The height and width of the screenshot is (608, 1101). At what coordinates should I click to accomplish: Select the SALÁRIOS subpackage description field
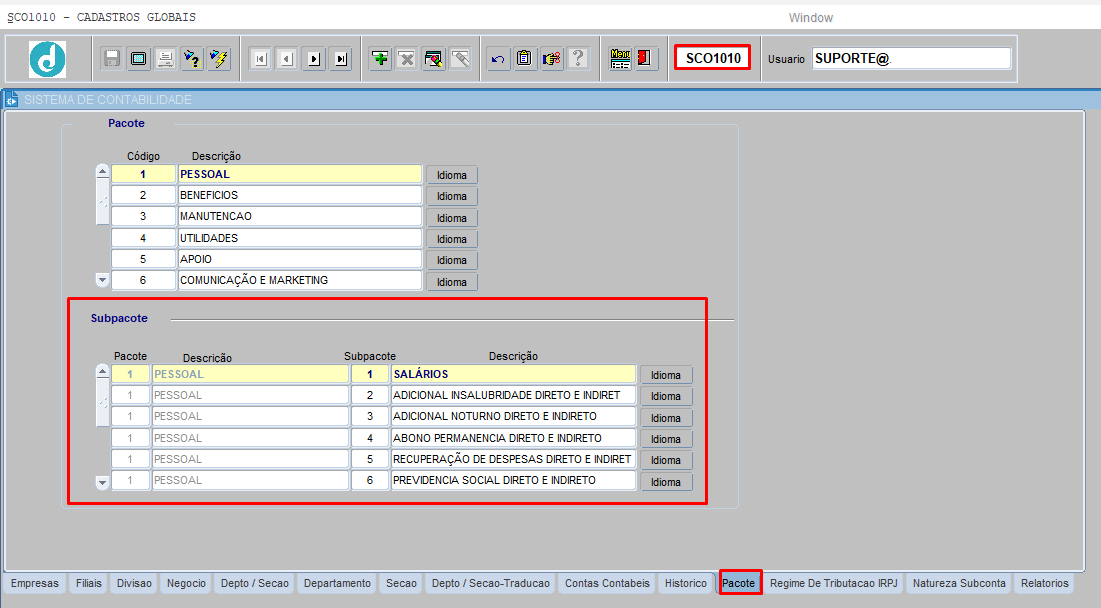click(x=513, y=374)
